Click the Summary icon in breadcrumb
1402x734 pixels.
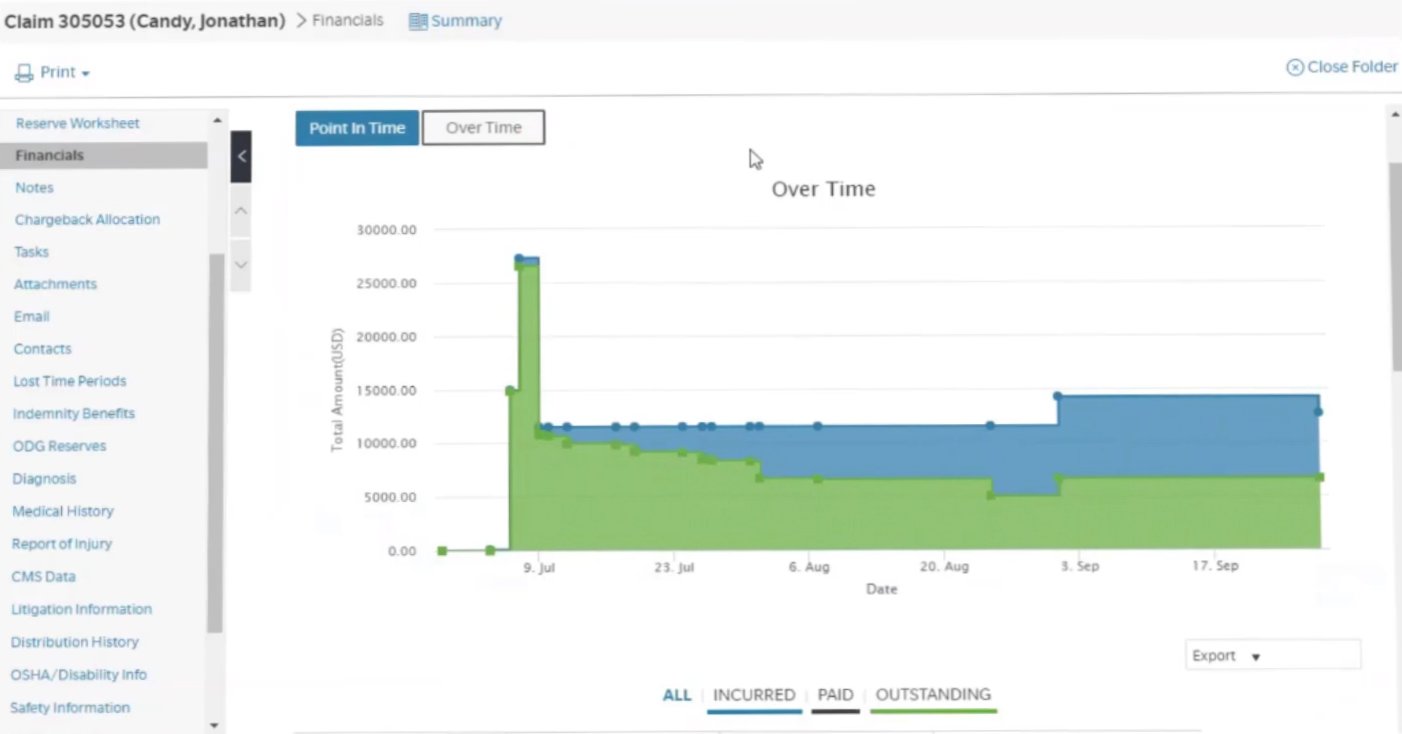click(418, 21)
